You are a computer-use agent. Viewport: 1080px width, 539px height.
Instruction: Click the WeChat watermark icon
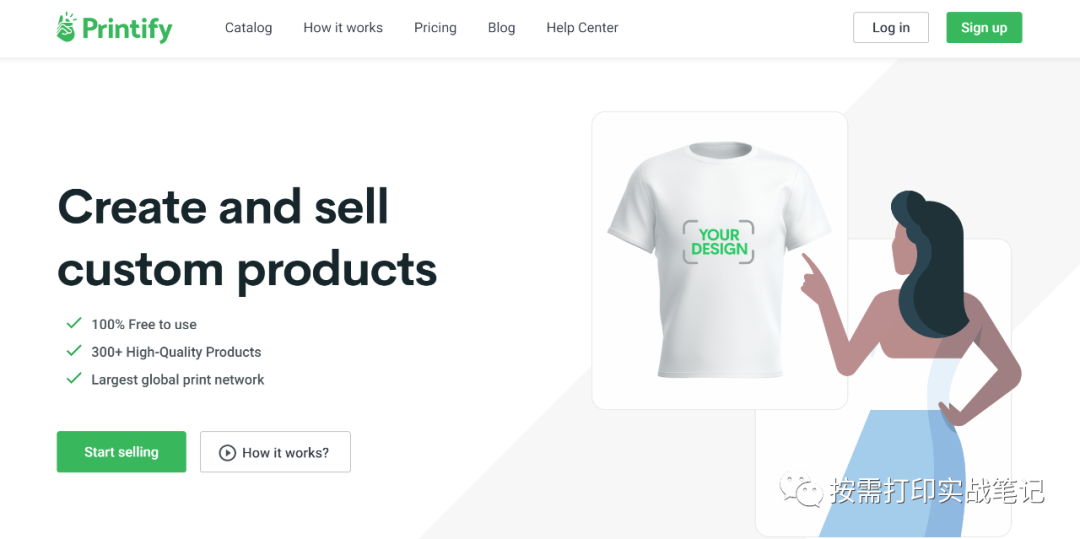point(801,489)
